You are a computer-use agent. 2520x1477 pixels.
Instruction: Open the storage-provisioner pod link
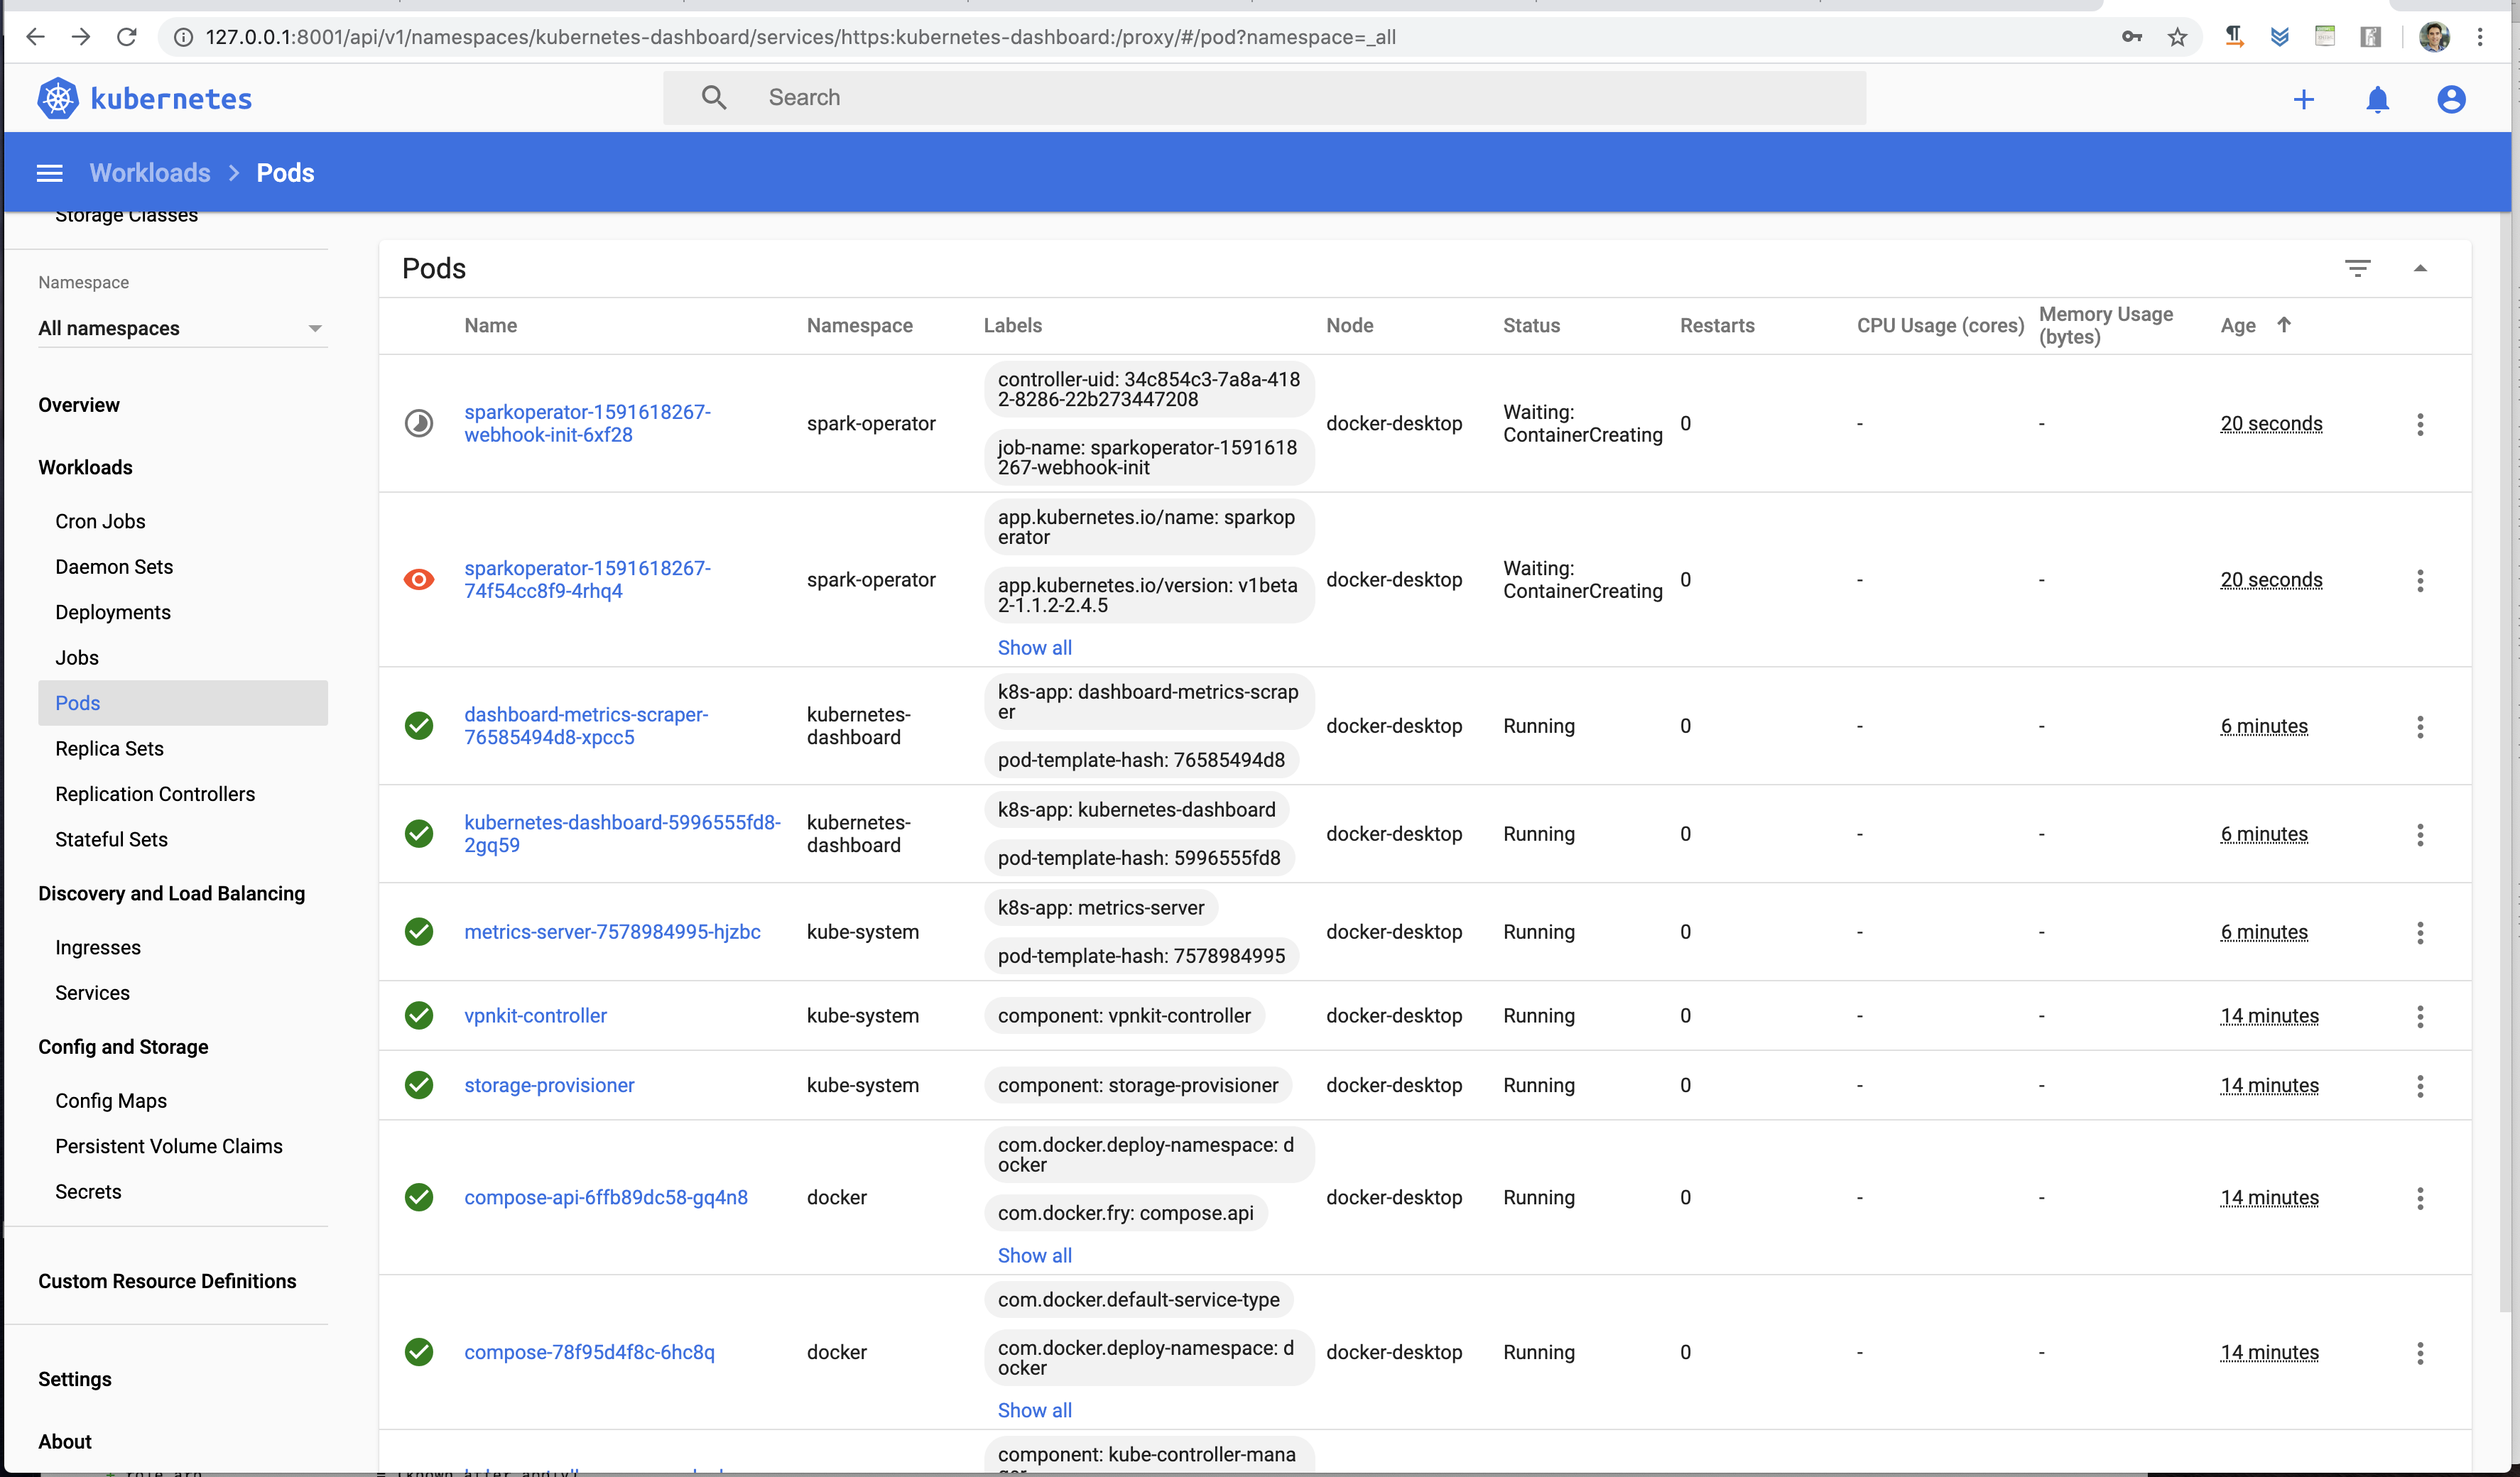click(549, 1085)
